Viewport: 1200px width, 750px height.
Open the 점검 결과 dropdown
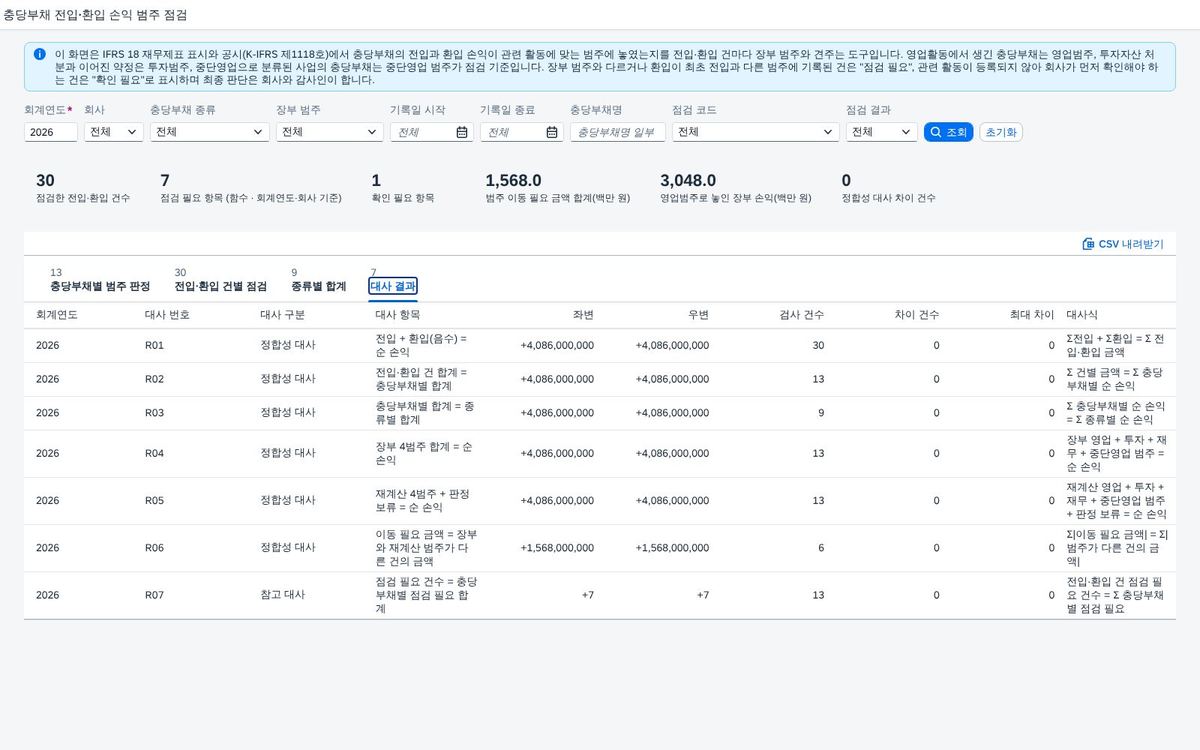[x=882, y=132]
